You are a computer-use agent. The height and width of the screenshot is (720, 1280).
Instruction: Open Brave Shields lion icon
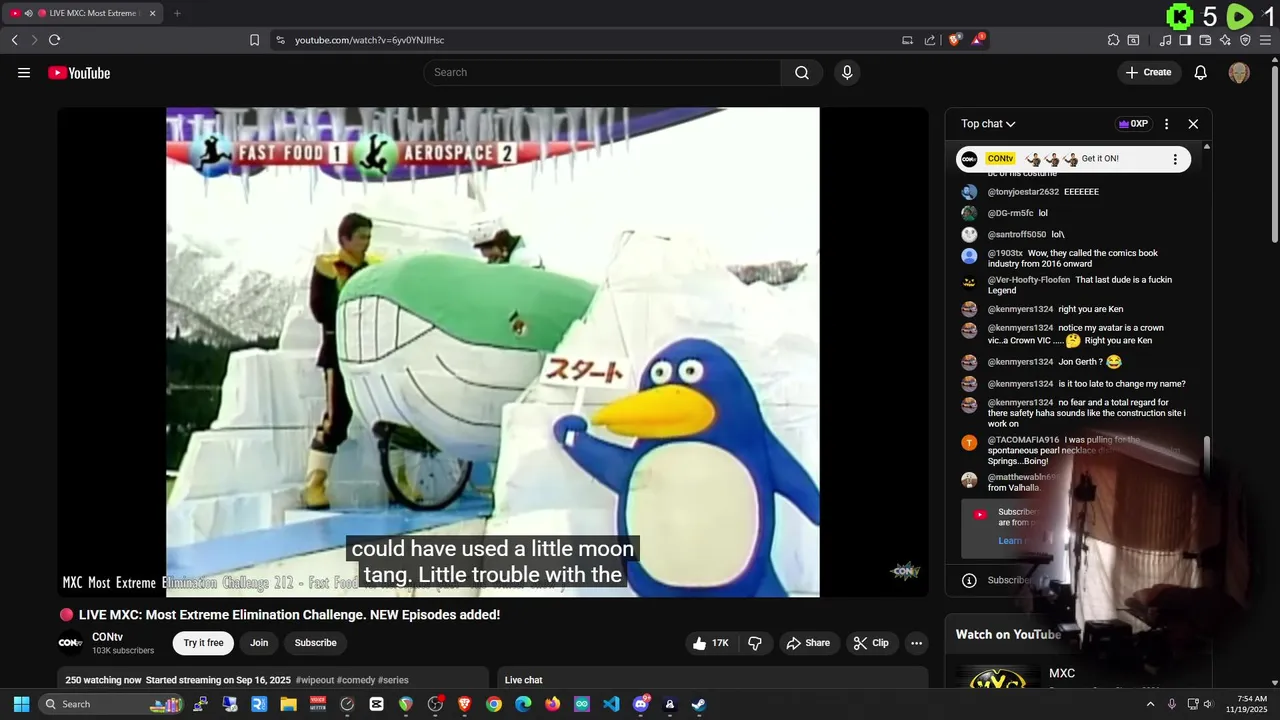tap(955, 40)
